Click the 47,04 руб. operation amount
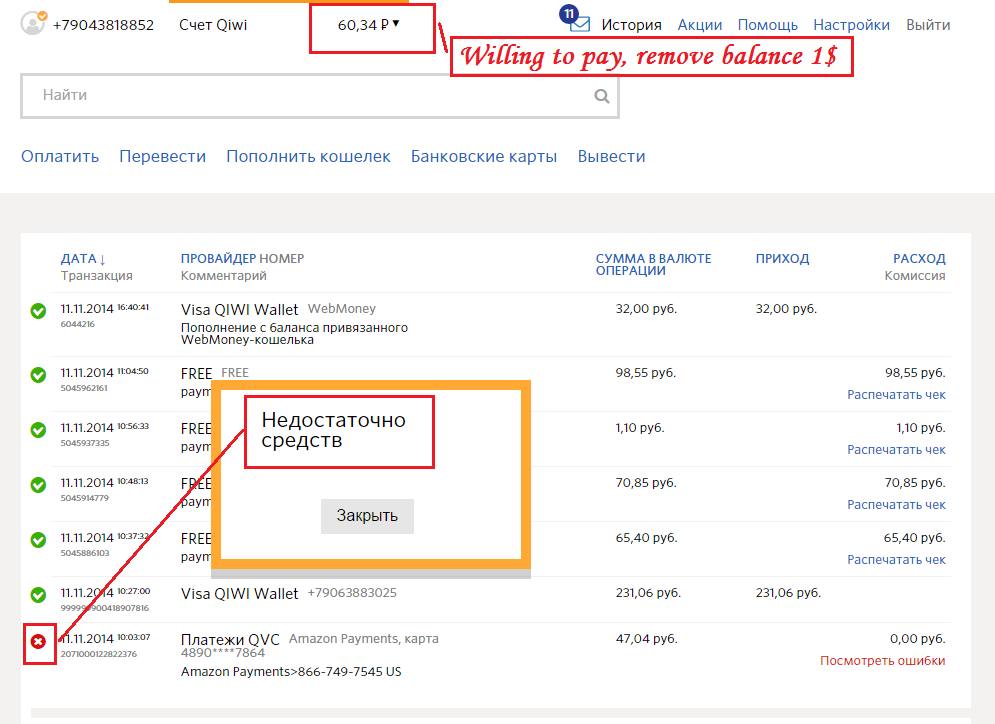This screenshot has width=995, height=724. tap(647, 639)
